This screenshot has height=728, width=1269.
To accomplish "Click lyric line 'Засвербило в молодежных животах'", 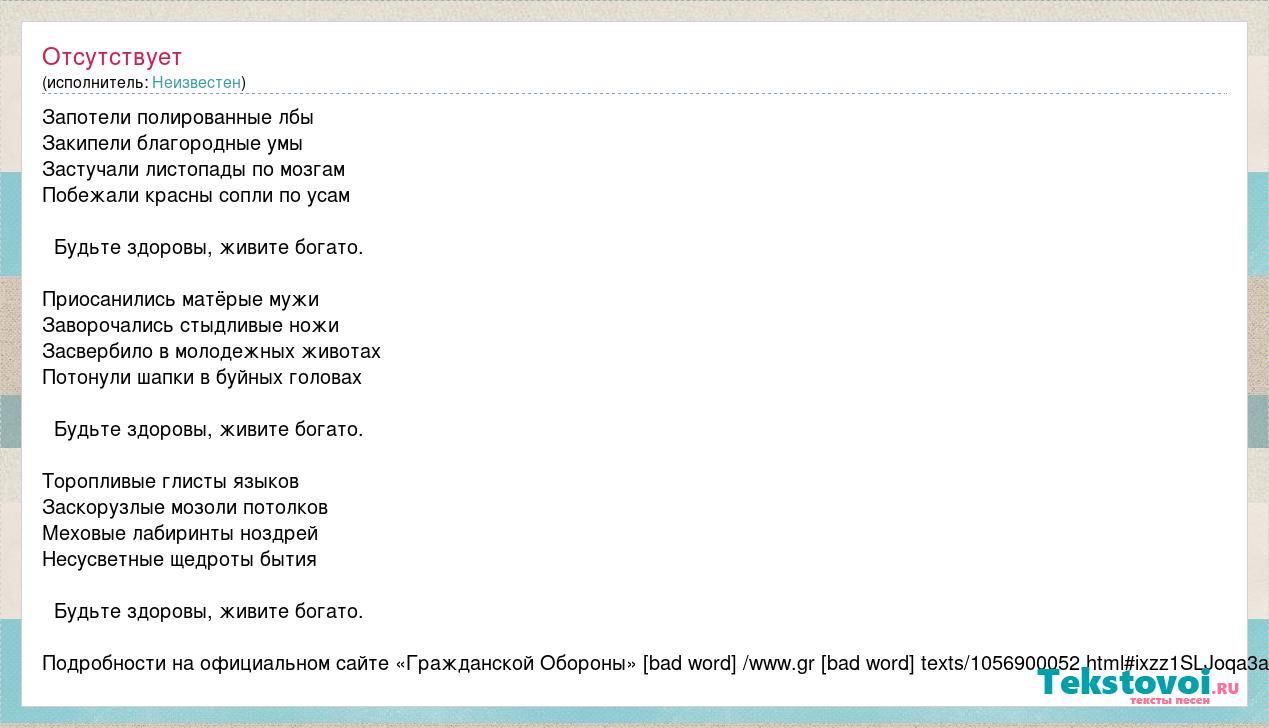I will click(211, 352).
